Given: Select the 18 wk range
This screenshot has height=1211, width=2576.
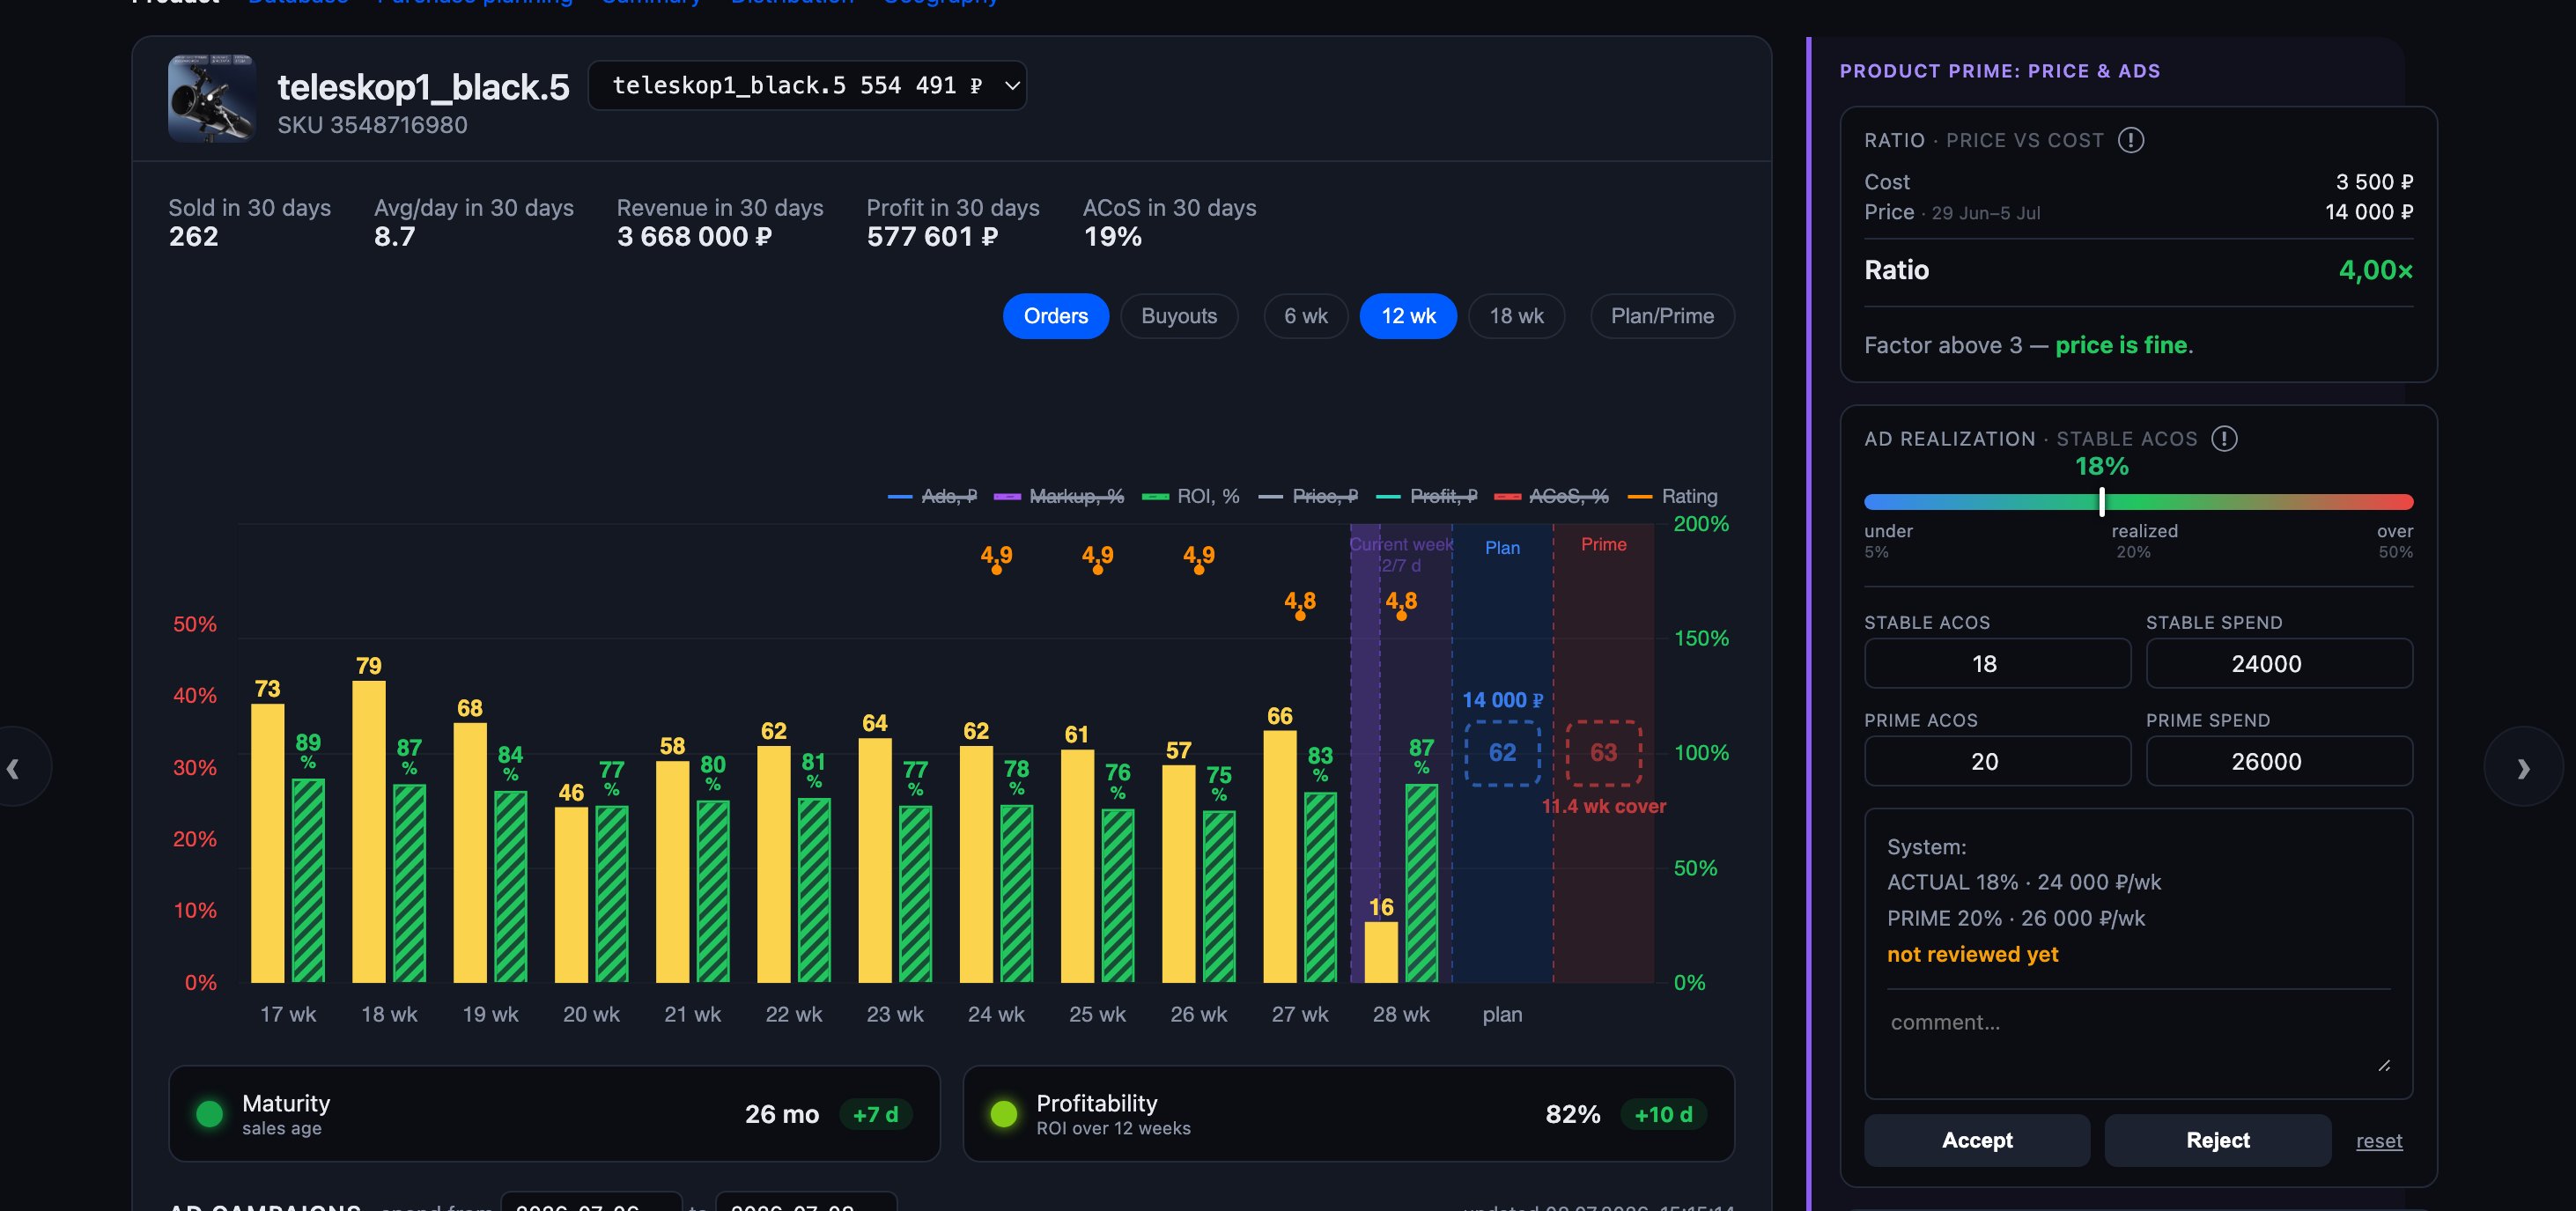Looking at the screenshot, I should tap(1516, 316).
